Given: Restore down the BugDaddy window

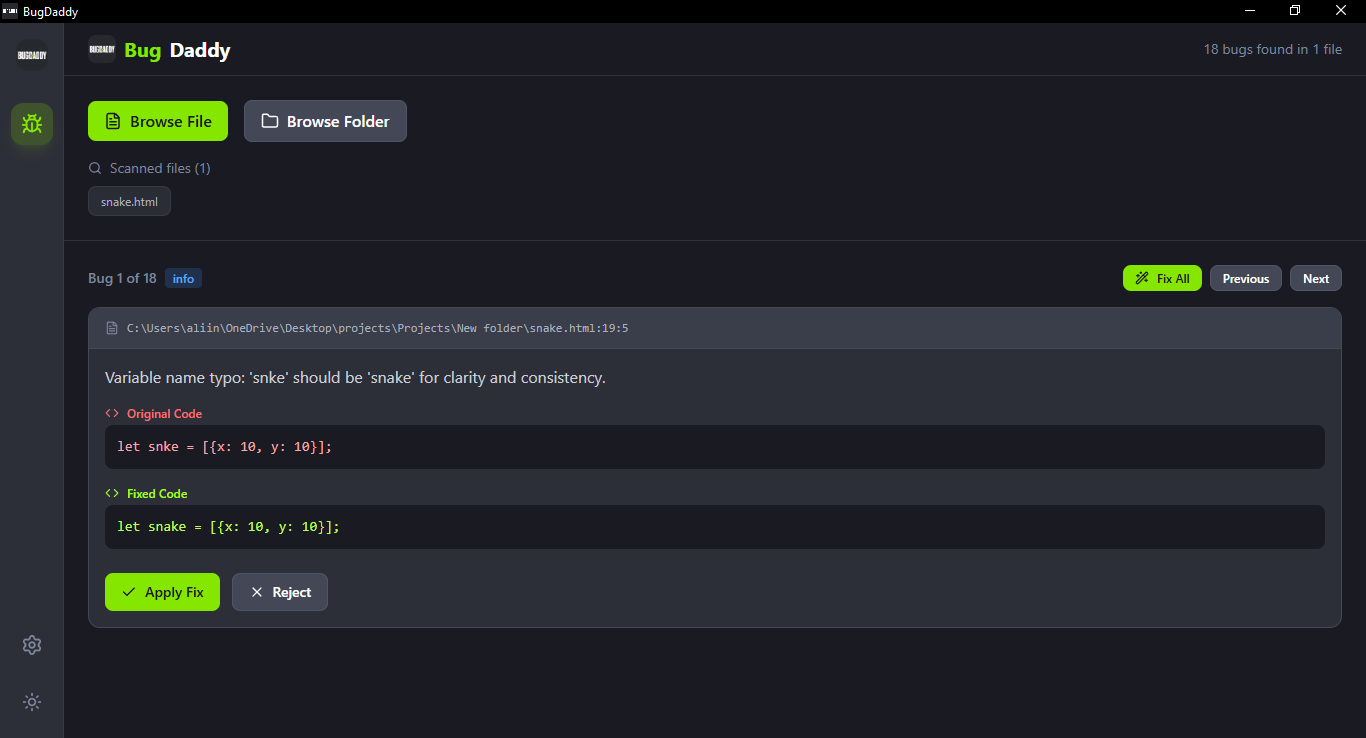Looking at the screenshot, I should tap(1295, 11).
